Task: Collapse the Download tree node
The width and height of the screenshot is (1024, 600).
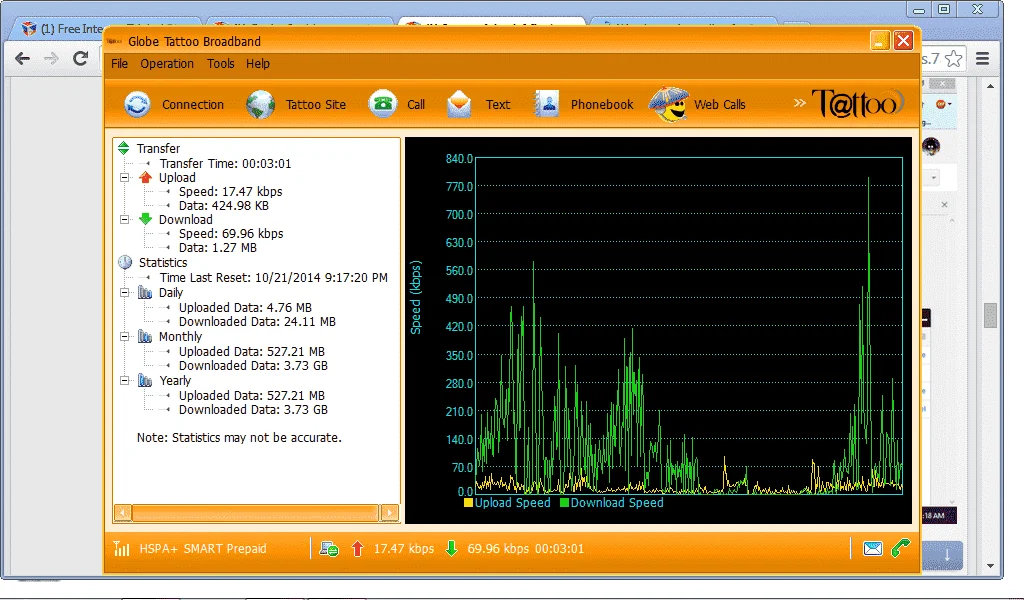Action: pos(124,219)
